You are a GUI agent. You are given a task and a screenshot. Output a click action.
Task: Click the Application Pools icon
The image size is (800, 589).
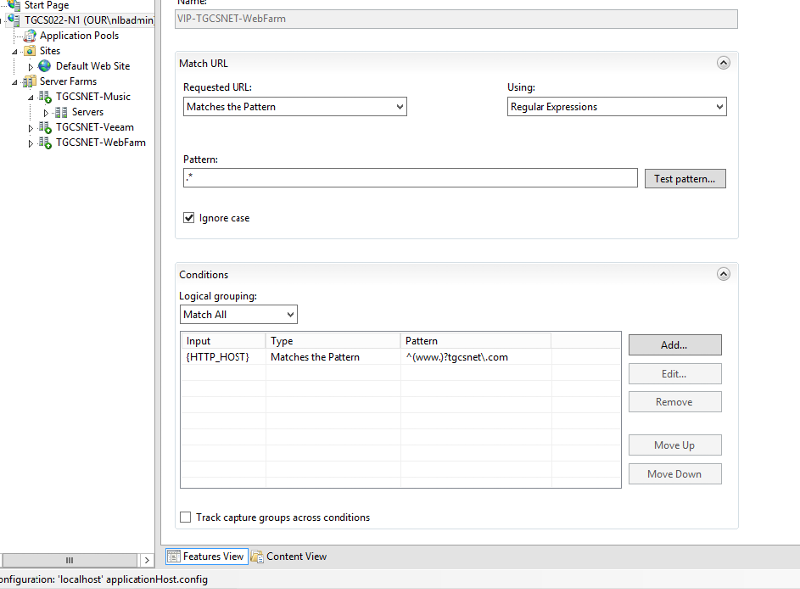tap(30, 36)
